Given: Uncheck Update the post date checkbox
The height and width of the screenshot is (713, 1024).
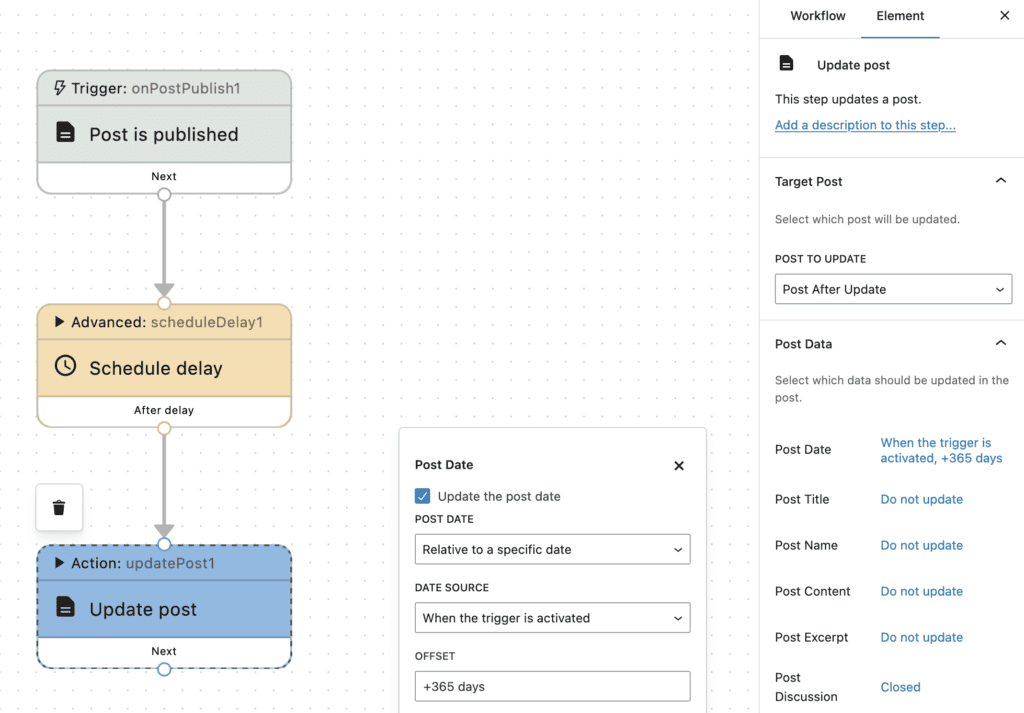Looking at the screenshot, I should tap(423, 496).
